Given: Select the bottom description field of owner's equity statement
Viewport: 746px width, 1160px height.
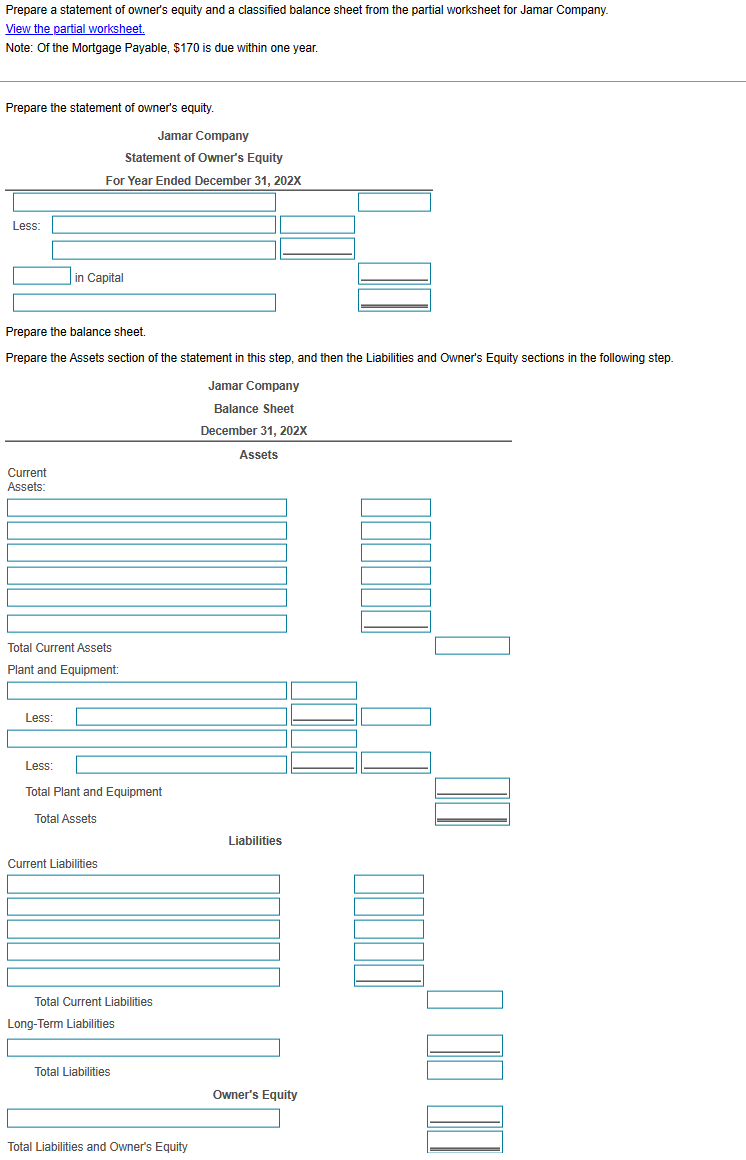Looking at the screenshot, I should (143, 302).
